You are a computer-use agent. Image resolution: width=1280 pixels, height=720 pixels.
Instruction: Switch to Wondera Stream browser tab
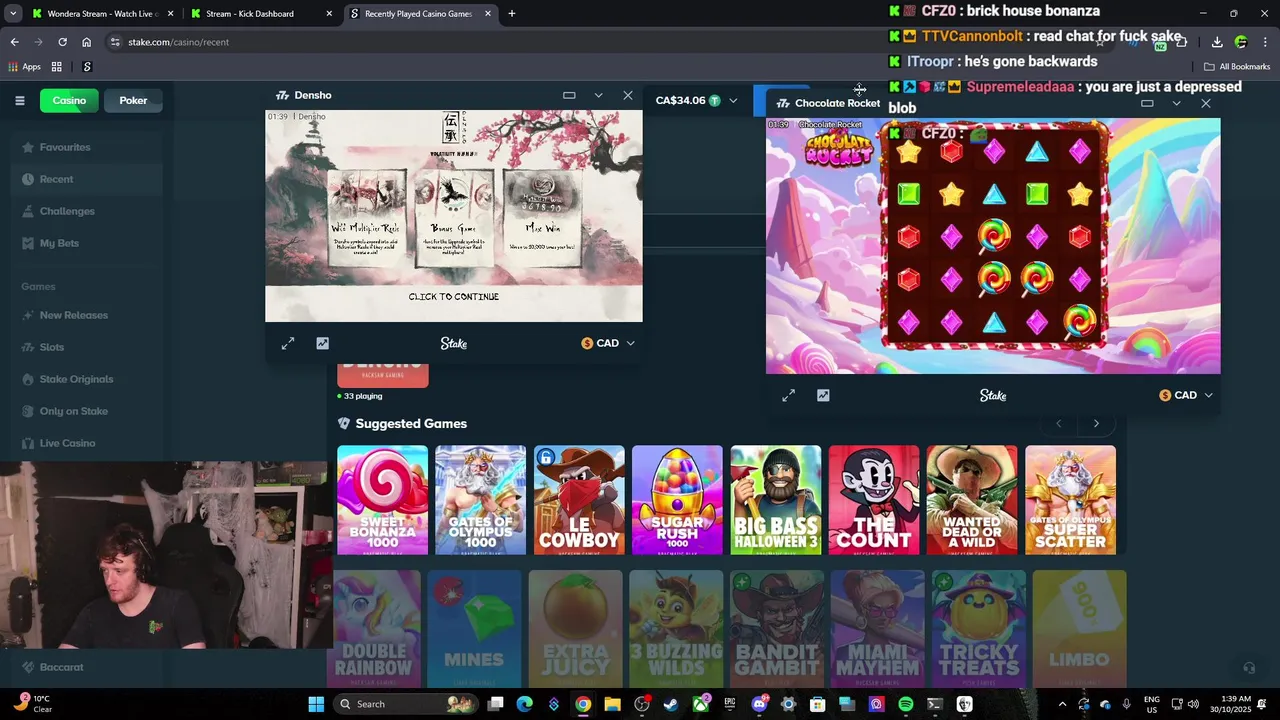[x=100, y=14]
